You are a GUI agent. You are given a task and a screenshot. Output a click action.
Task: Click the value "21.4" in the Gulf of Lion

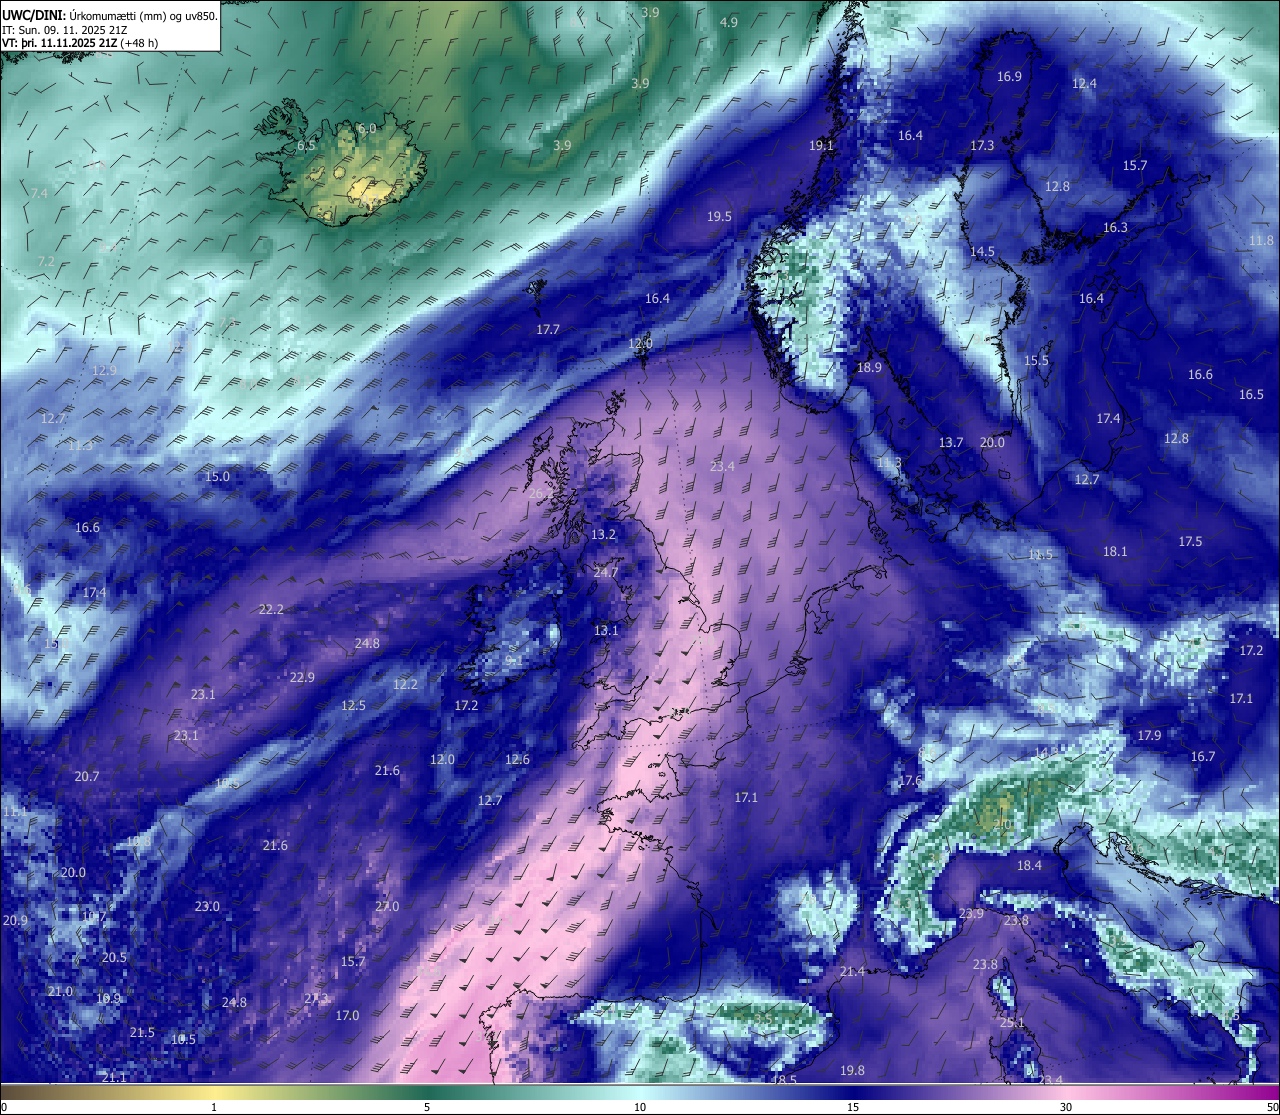click(852, 972)
